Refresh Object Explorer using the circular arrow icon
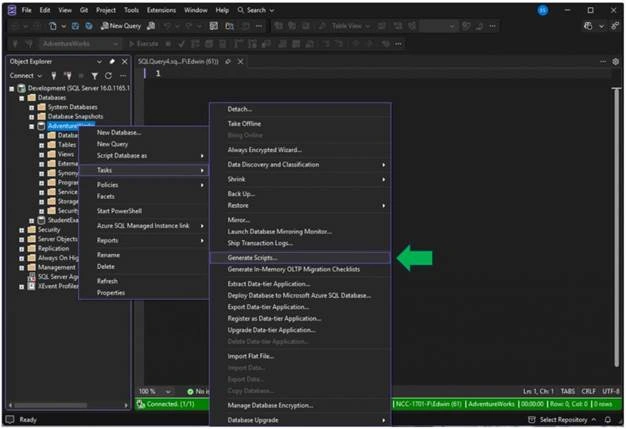The width and height of the screenshot is (626, 429). tap(108, 75)
